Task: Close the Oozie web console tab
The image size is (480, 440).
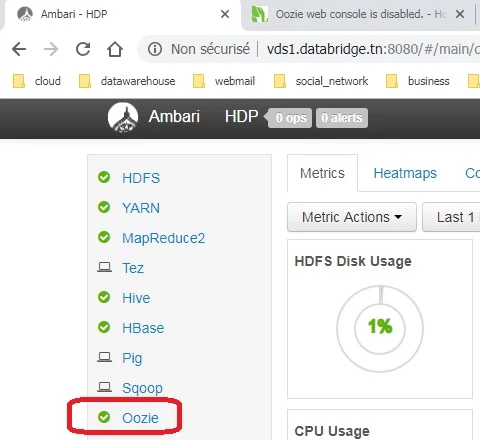Action: click(460, 14)
